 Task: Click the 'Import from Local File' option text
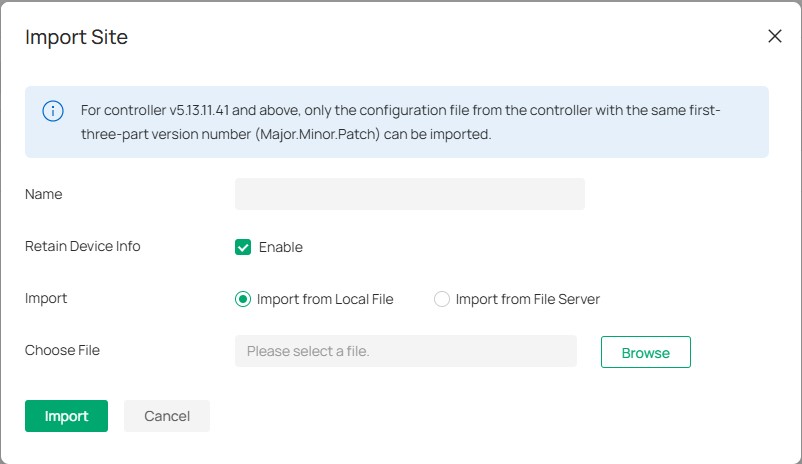pyautogui.click(x=325, y=299)
